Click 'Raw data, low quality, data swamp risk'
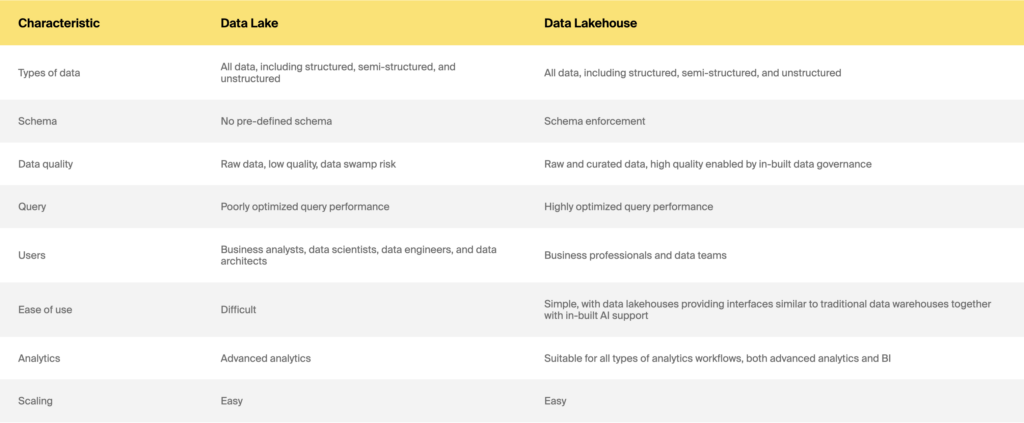1024x423 pixels. pos(308,164)
